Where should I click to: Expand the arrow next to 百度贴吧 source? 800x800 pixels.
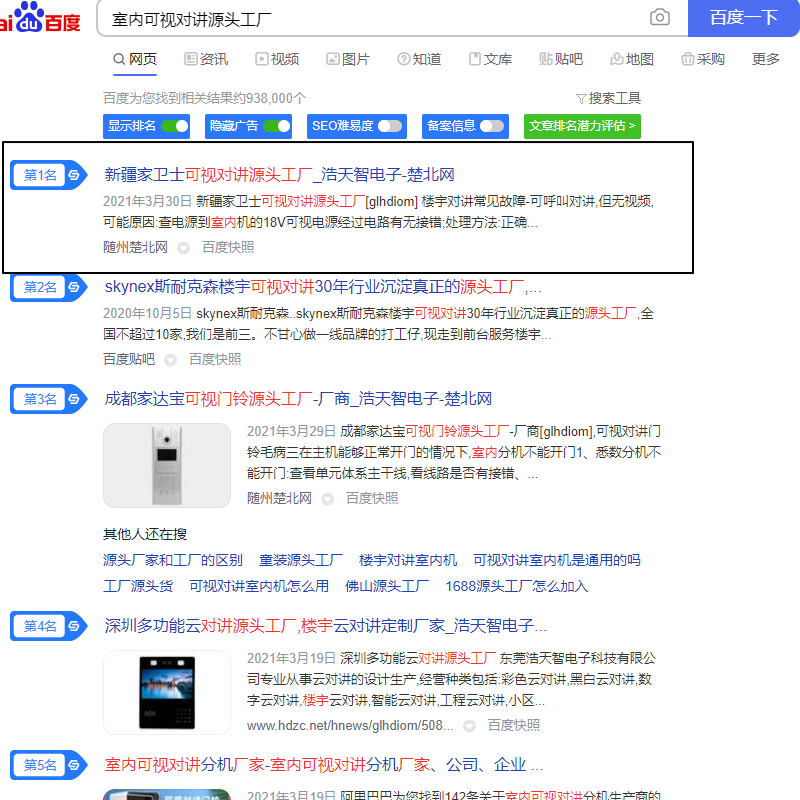coord(170,360)
